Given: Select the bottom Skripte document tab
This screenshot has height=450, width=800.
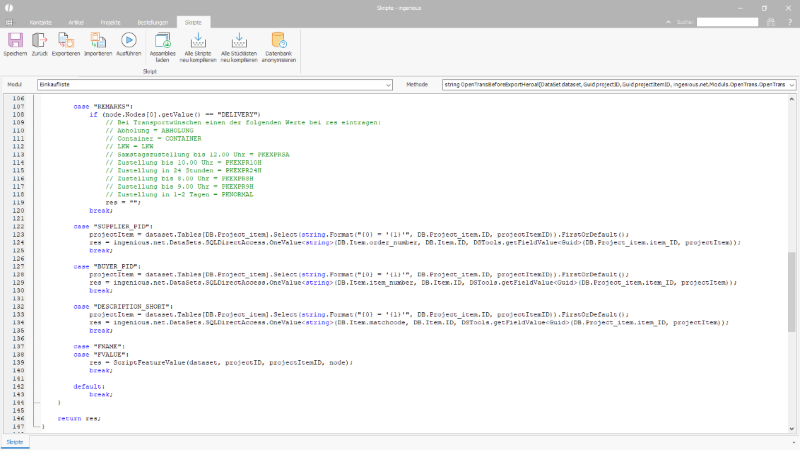Looking at the screenshot, I should (15, 442).
